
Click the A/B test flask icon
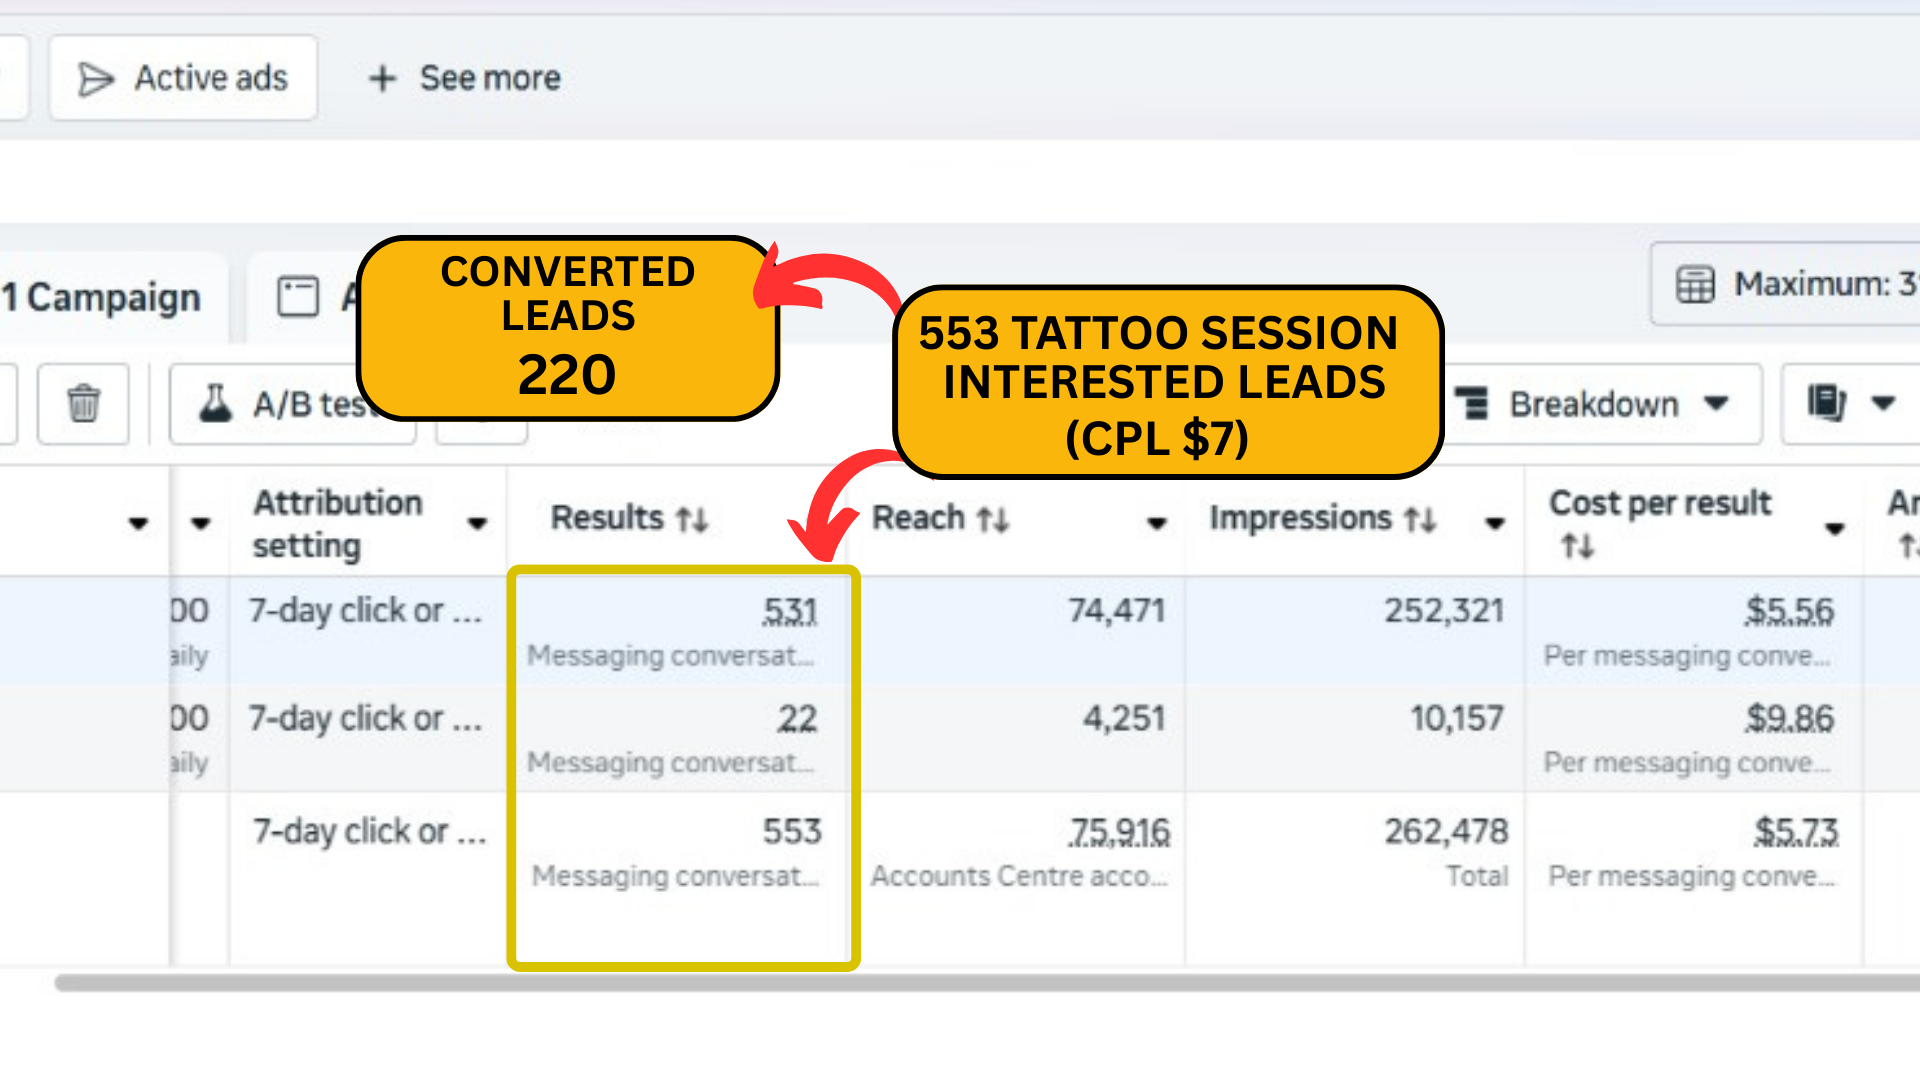point(215,403)
